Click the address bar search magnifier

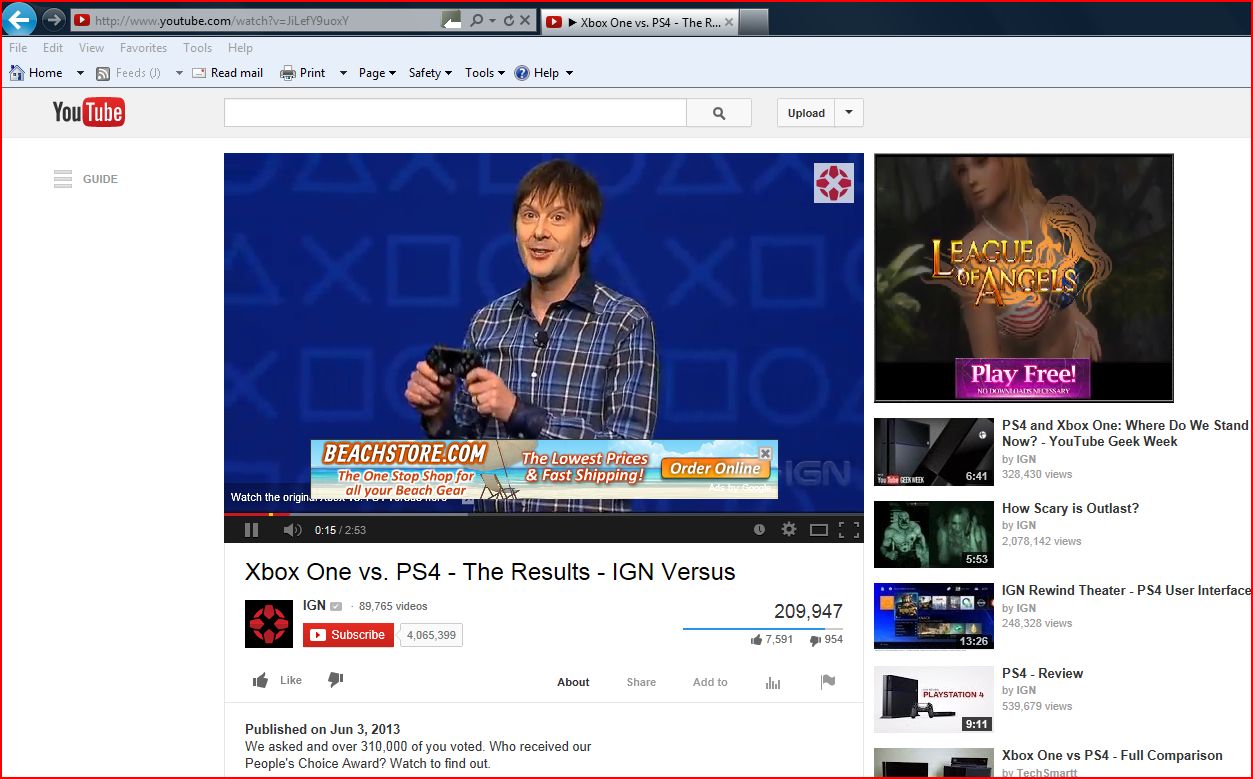(x=476, y=20)
